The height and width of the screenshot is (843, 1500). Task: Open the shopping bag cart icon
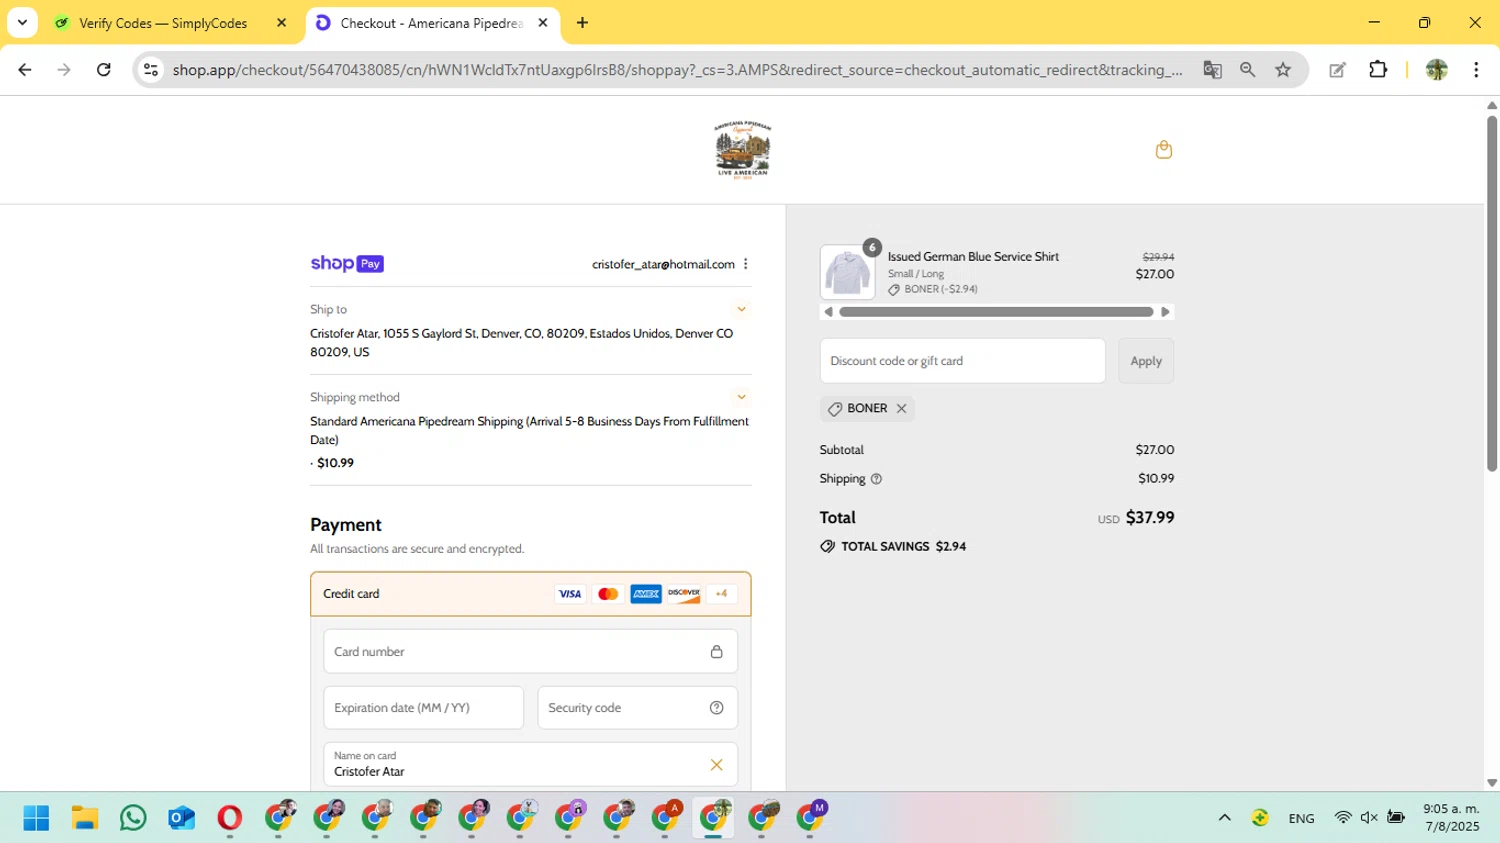1163,150
